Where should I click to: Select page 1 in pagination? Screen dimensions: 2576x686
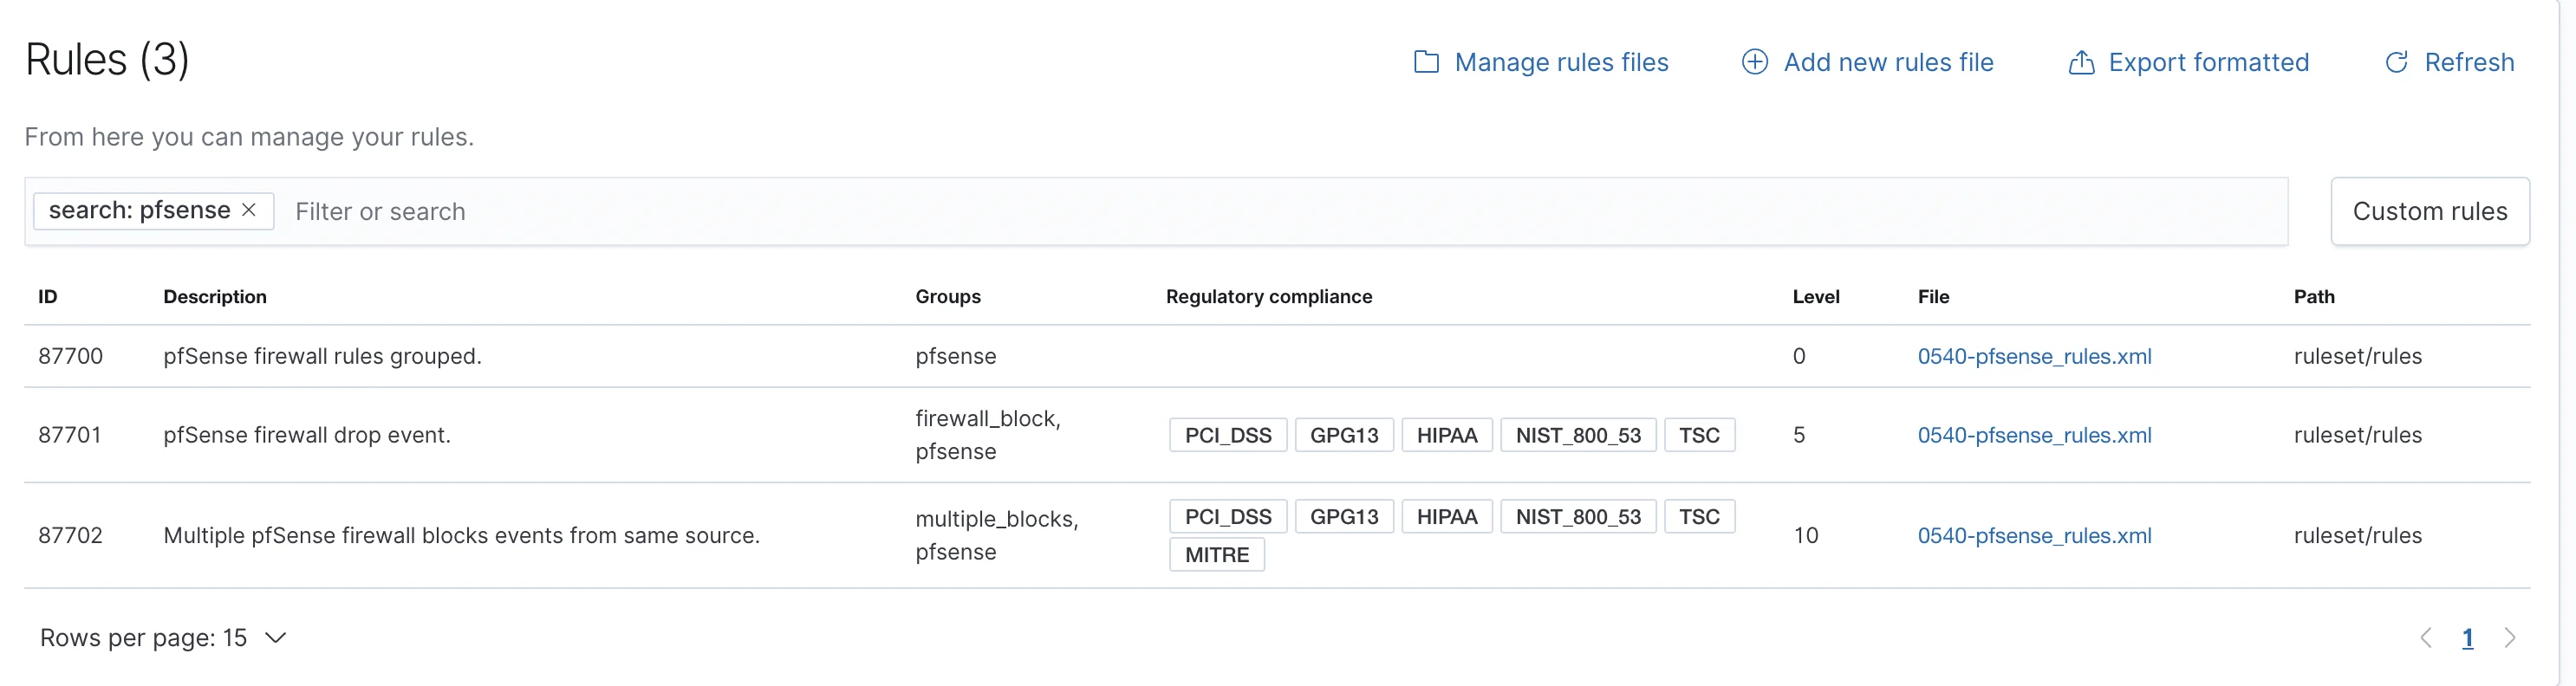(2467, 638)
